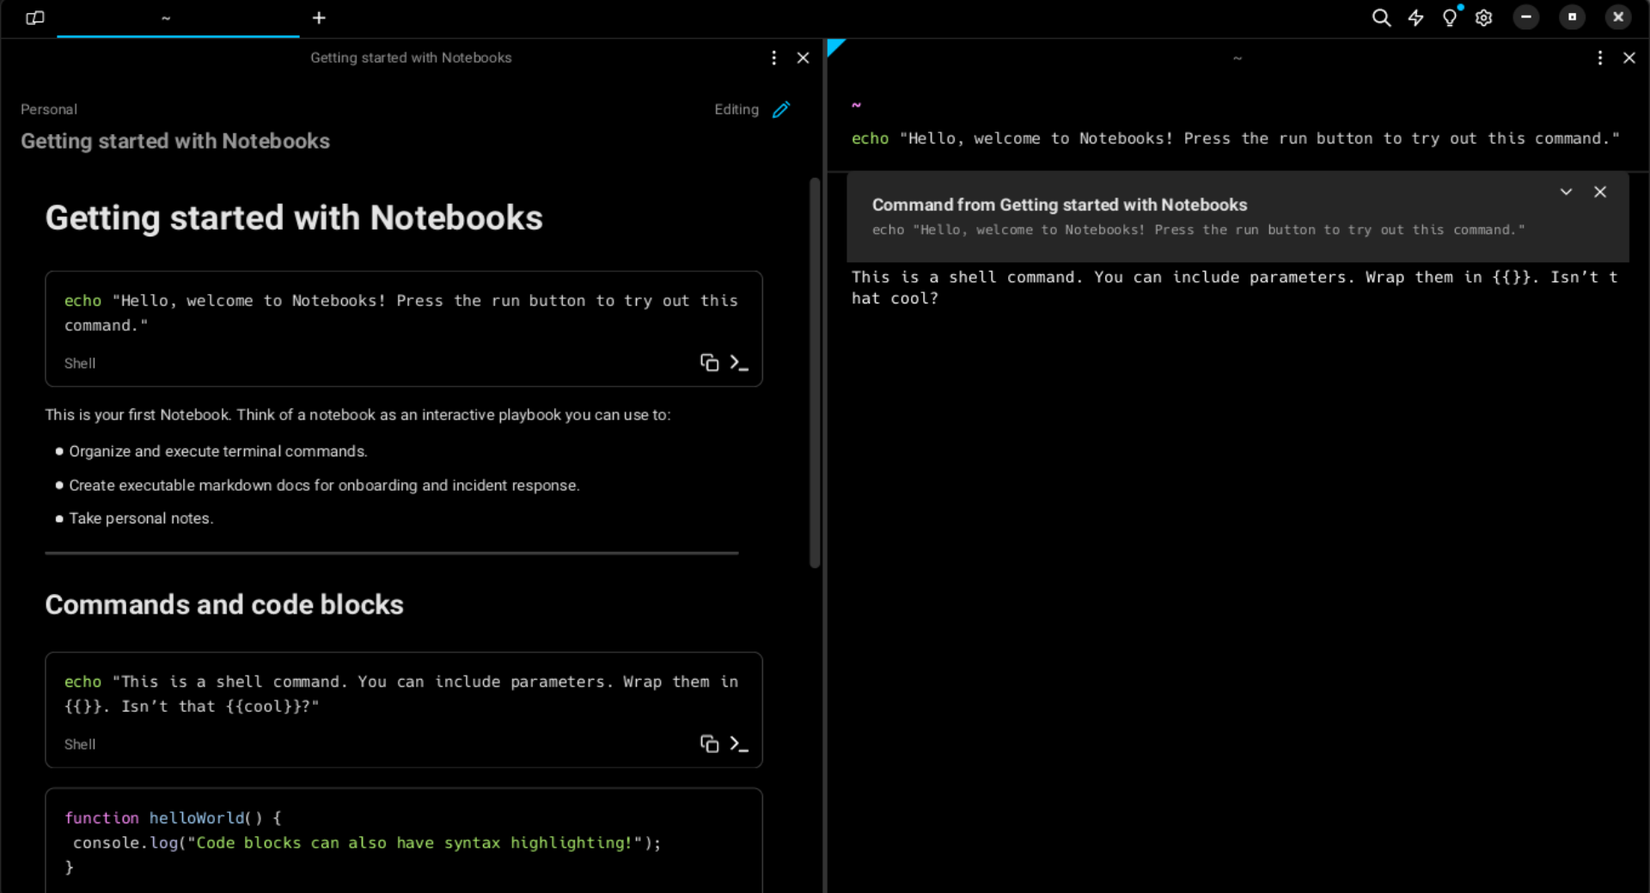Viewport: 1650px width, 893px height.
Task: Click into terminal echo command input
Action: point(1234,139)
